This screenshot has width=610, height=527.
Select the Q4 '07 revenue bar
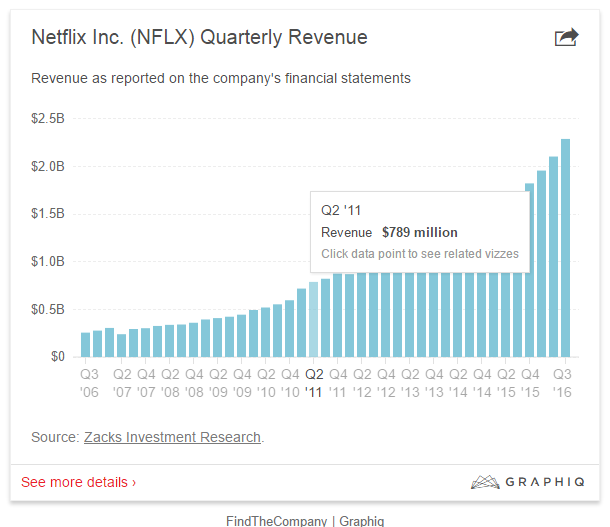[145, 343]
